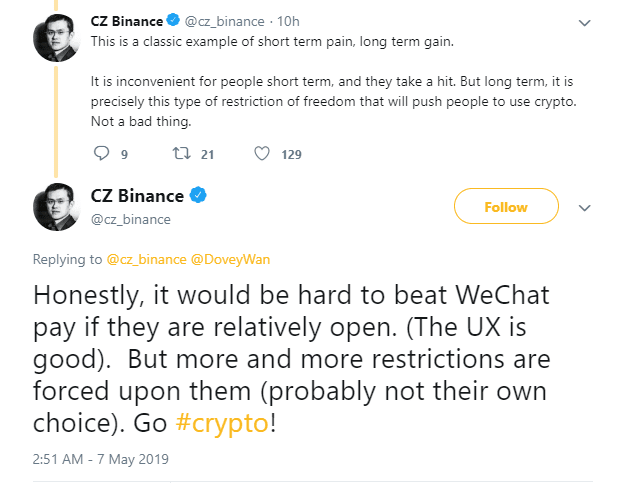Open the 2:51 AM - 7 May 2019 timestamp
625x483 pixels.
point(101,460)
